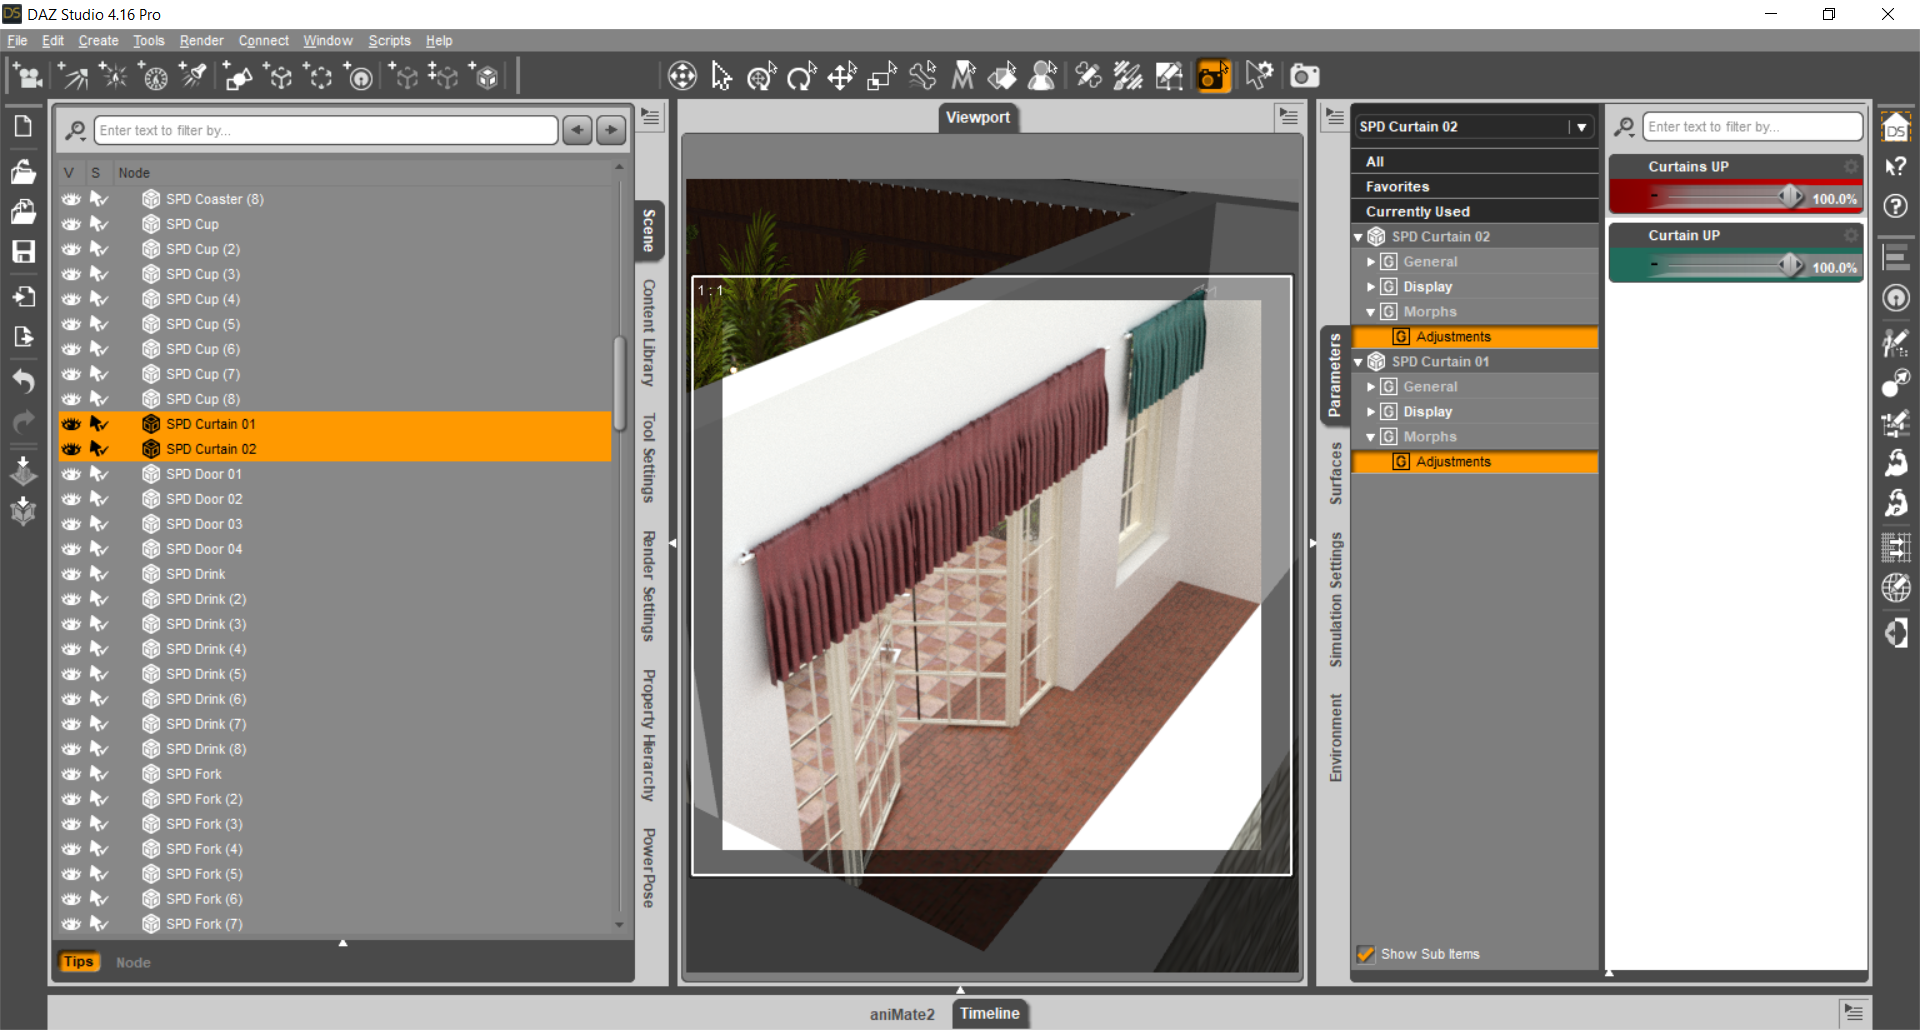Hide SPD Fork (2) with eye icon
The height and width of the screenshot is (1030, 1920).
click(71, 799)
